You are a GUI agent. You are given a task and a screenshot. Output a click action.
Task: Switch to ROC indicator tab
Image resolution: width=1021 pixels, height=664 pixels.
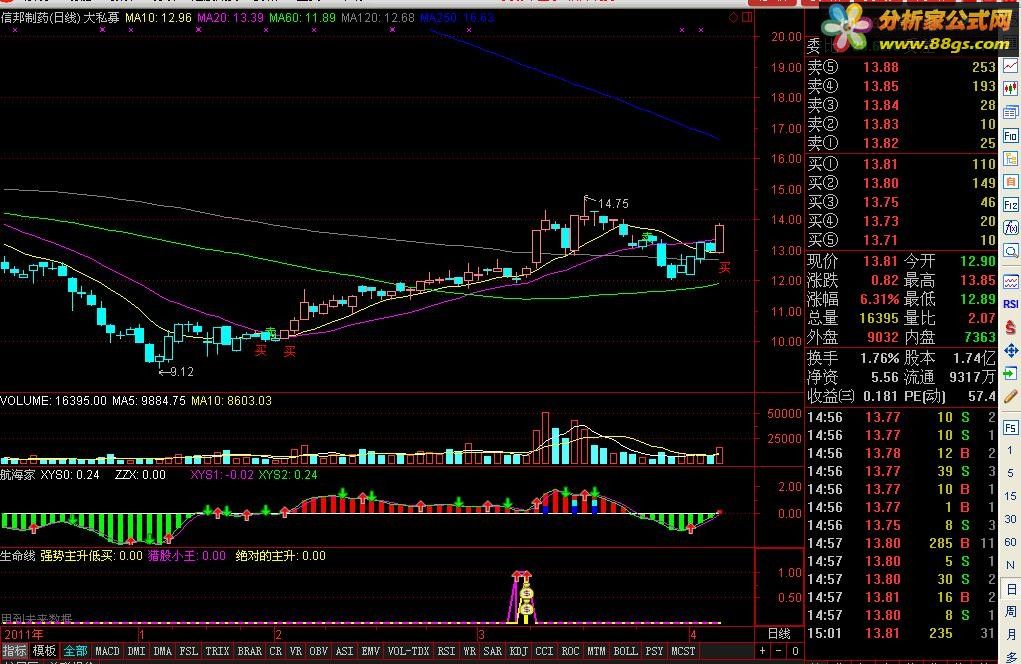[570, 651]
